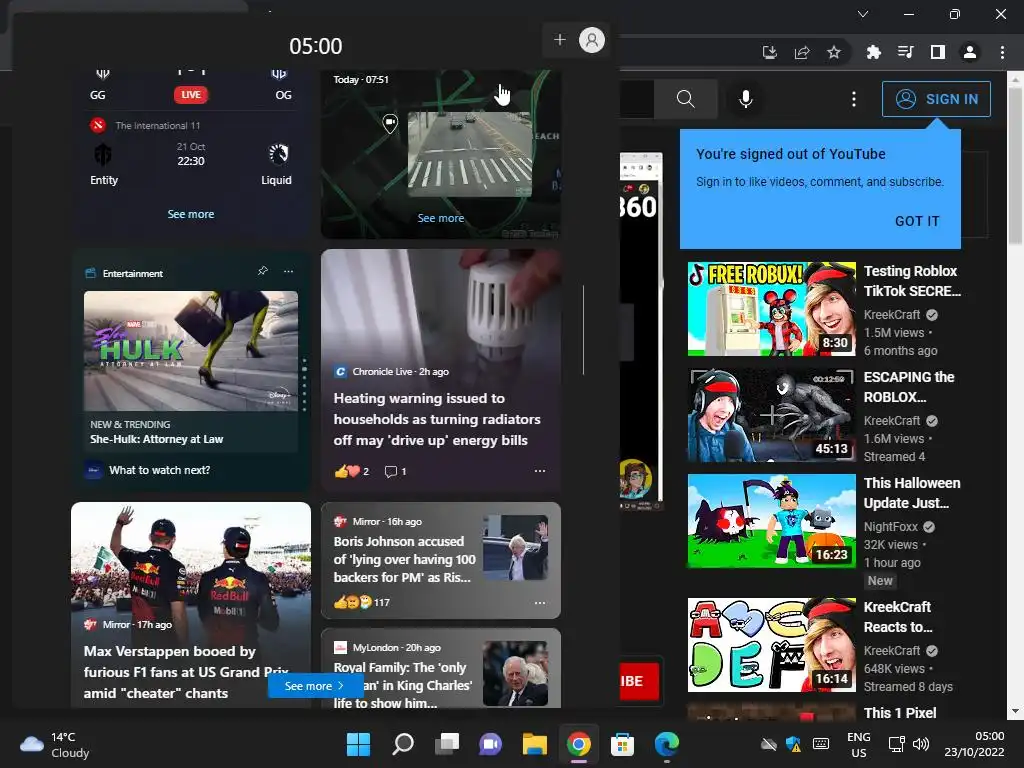Open Heating warning issued headline
1024x768 pixels.
point(437,419)
